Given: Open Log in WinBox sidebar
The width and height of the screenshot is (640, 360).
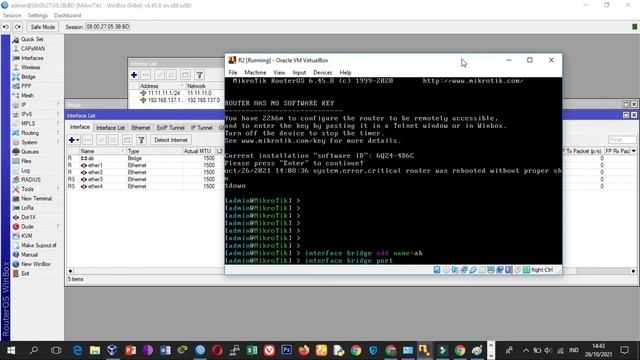Looking at the screenshot, I should click(25, 171).
